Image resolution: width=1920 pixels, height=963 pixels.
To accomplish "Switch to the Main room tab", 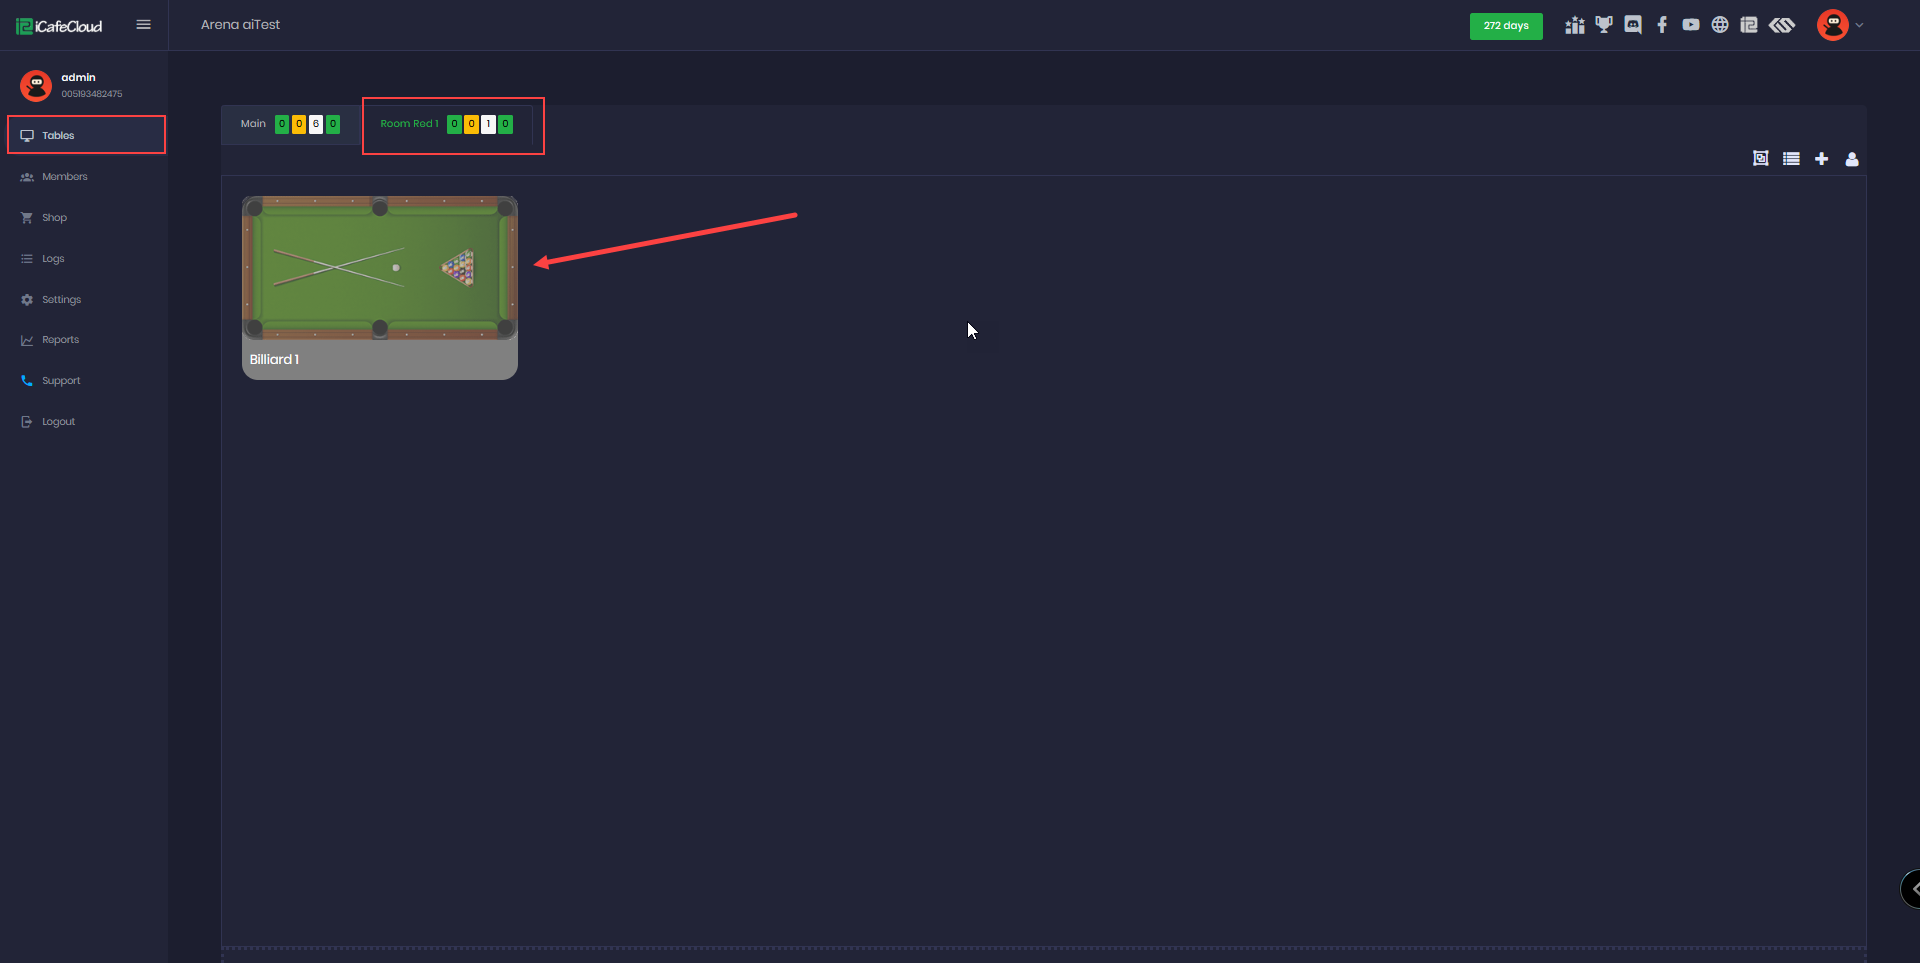I will (290, 124).
